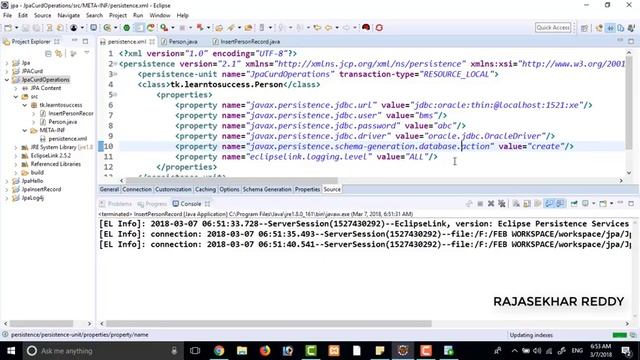This screenshot has width=640, height=360.
Task: Remove launch using the console X icon
Action: 491,203
